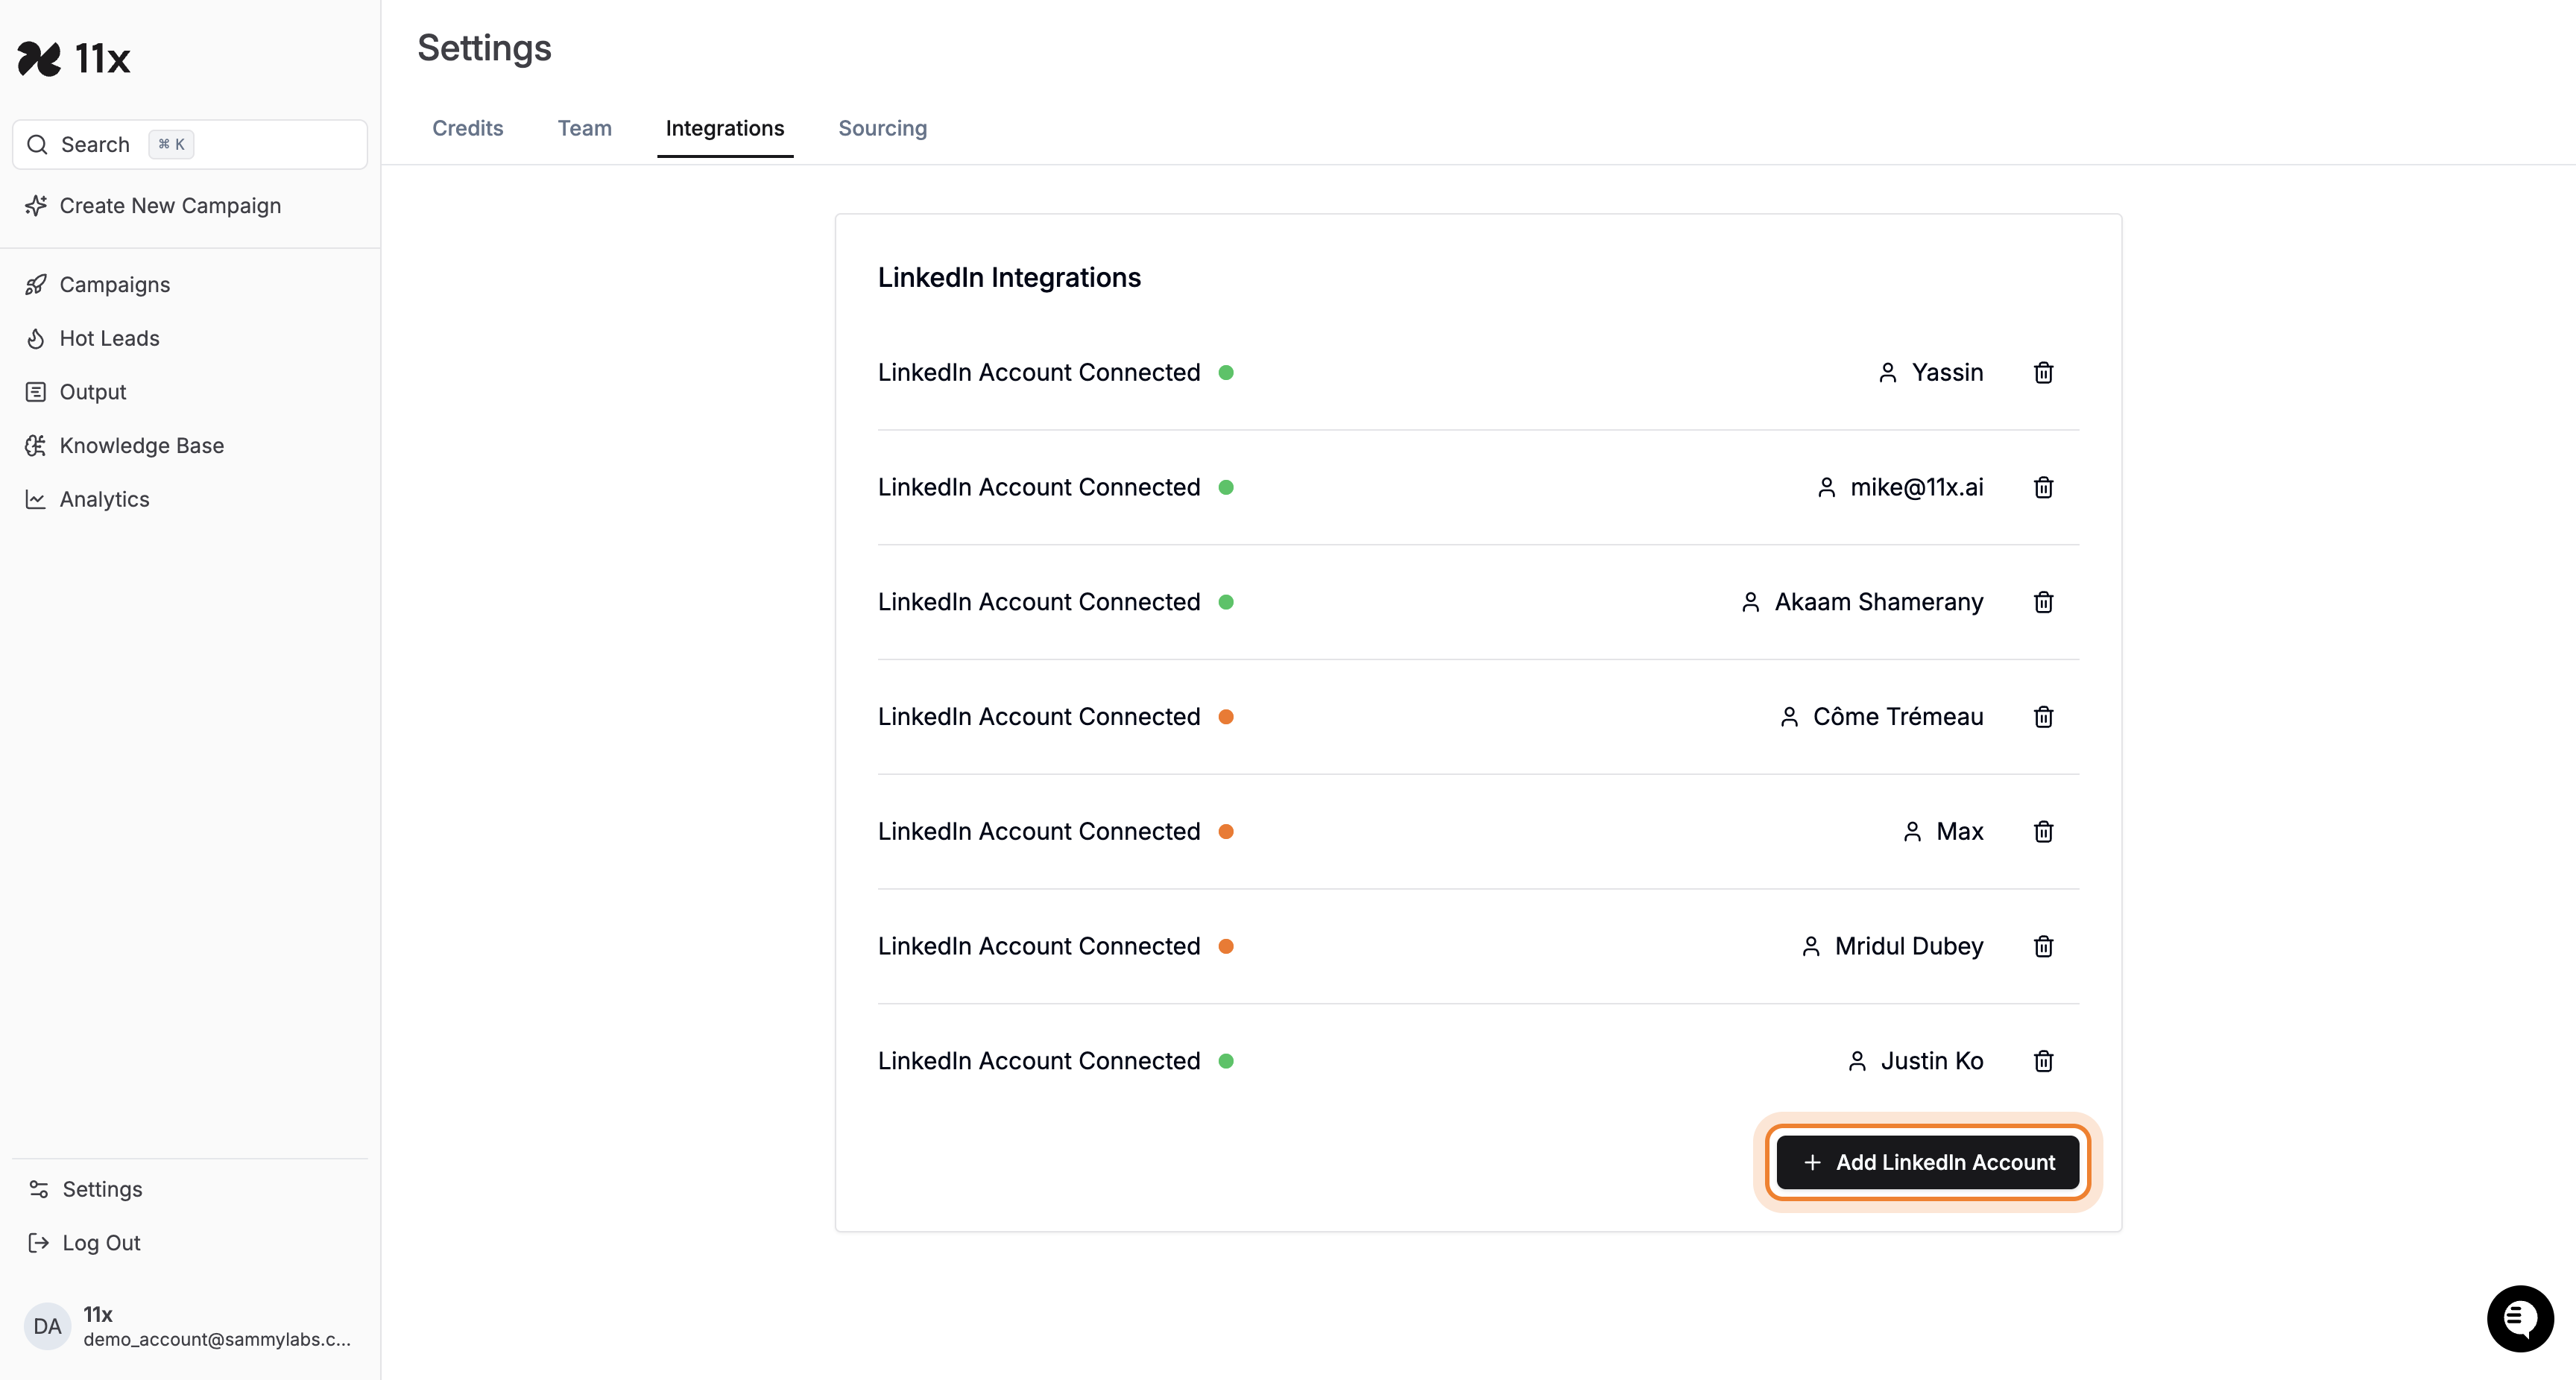Click "LinkedIn Account Connected" in Max's row
Image resolution: width=2576 pixels, height=1380 pixels.
tap(1039, 832)
